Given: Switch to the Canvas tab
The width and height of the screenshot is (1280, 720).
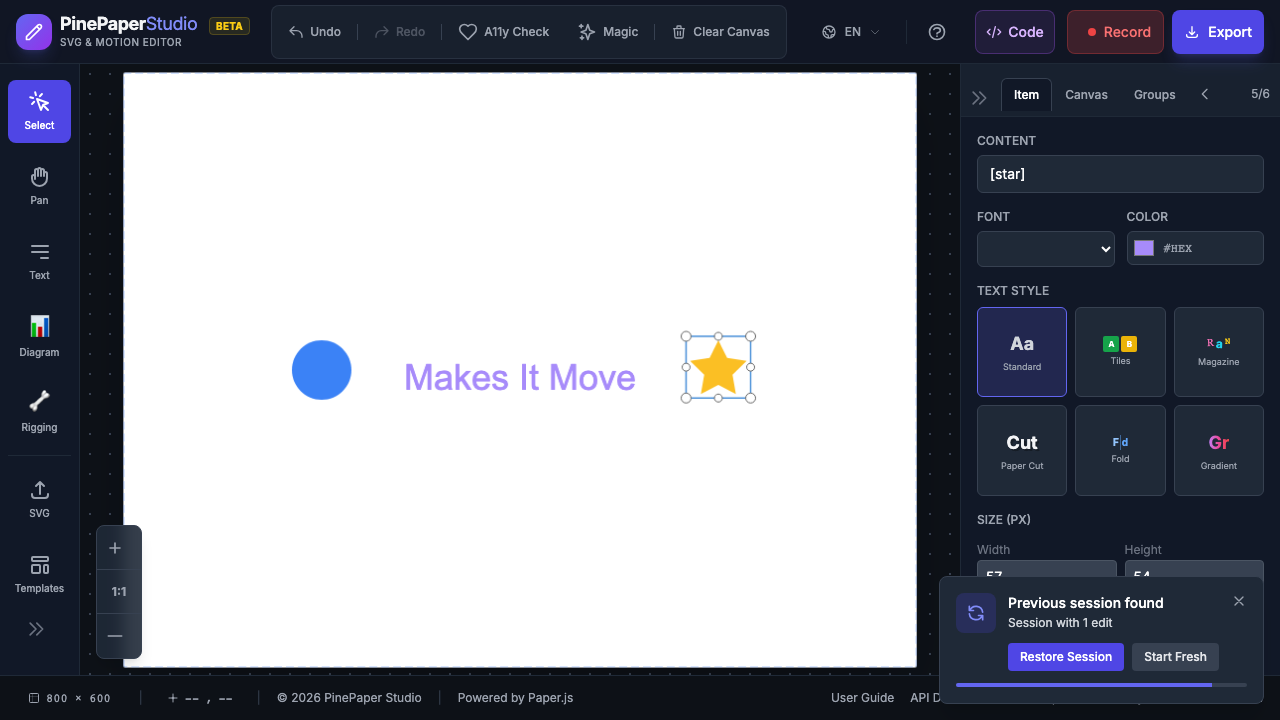Looking at the screenshot, I should pos(1086,95).
